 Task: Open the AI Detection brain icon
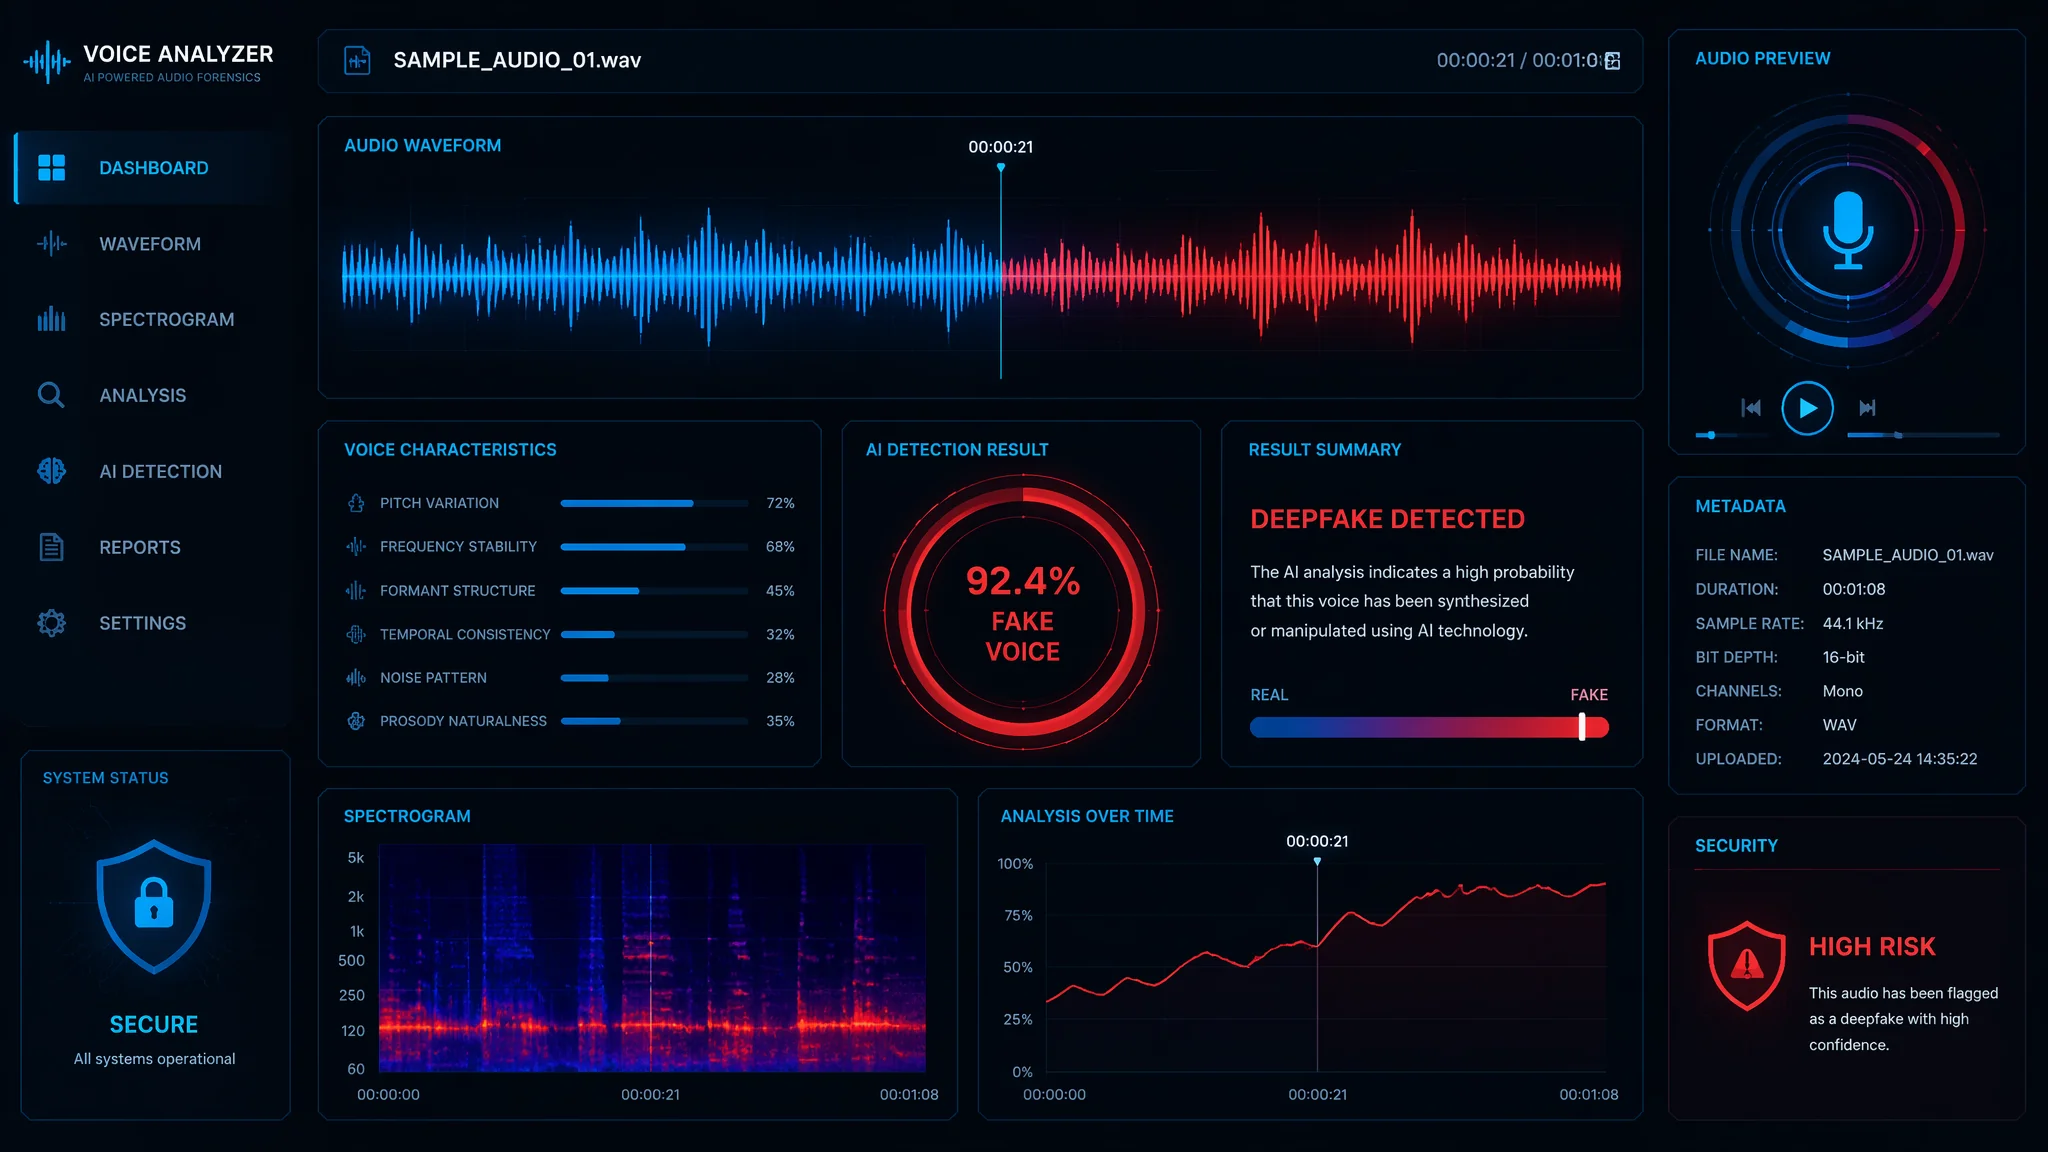click(x=51, y=471)
